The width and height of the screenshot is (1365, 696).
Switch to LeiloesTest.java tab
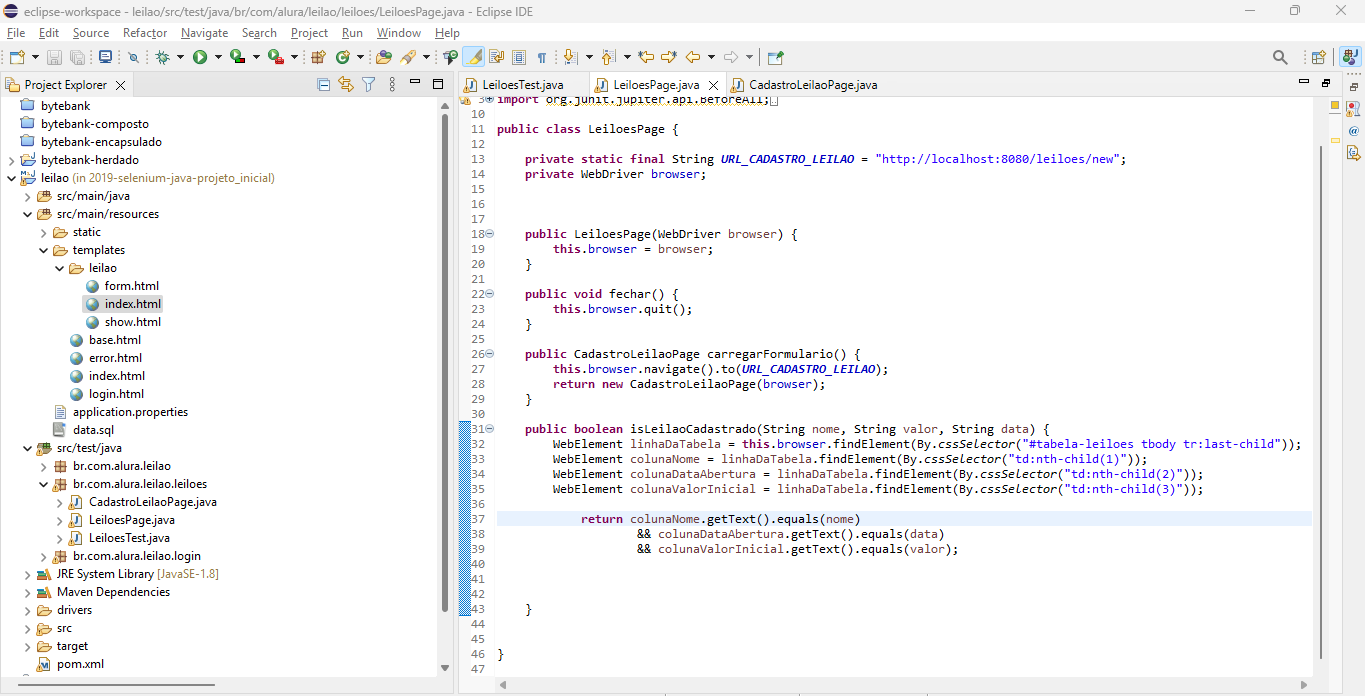click(522, 85)
